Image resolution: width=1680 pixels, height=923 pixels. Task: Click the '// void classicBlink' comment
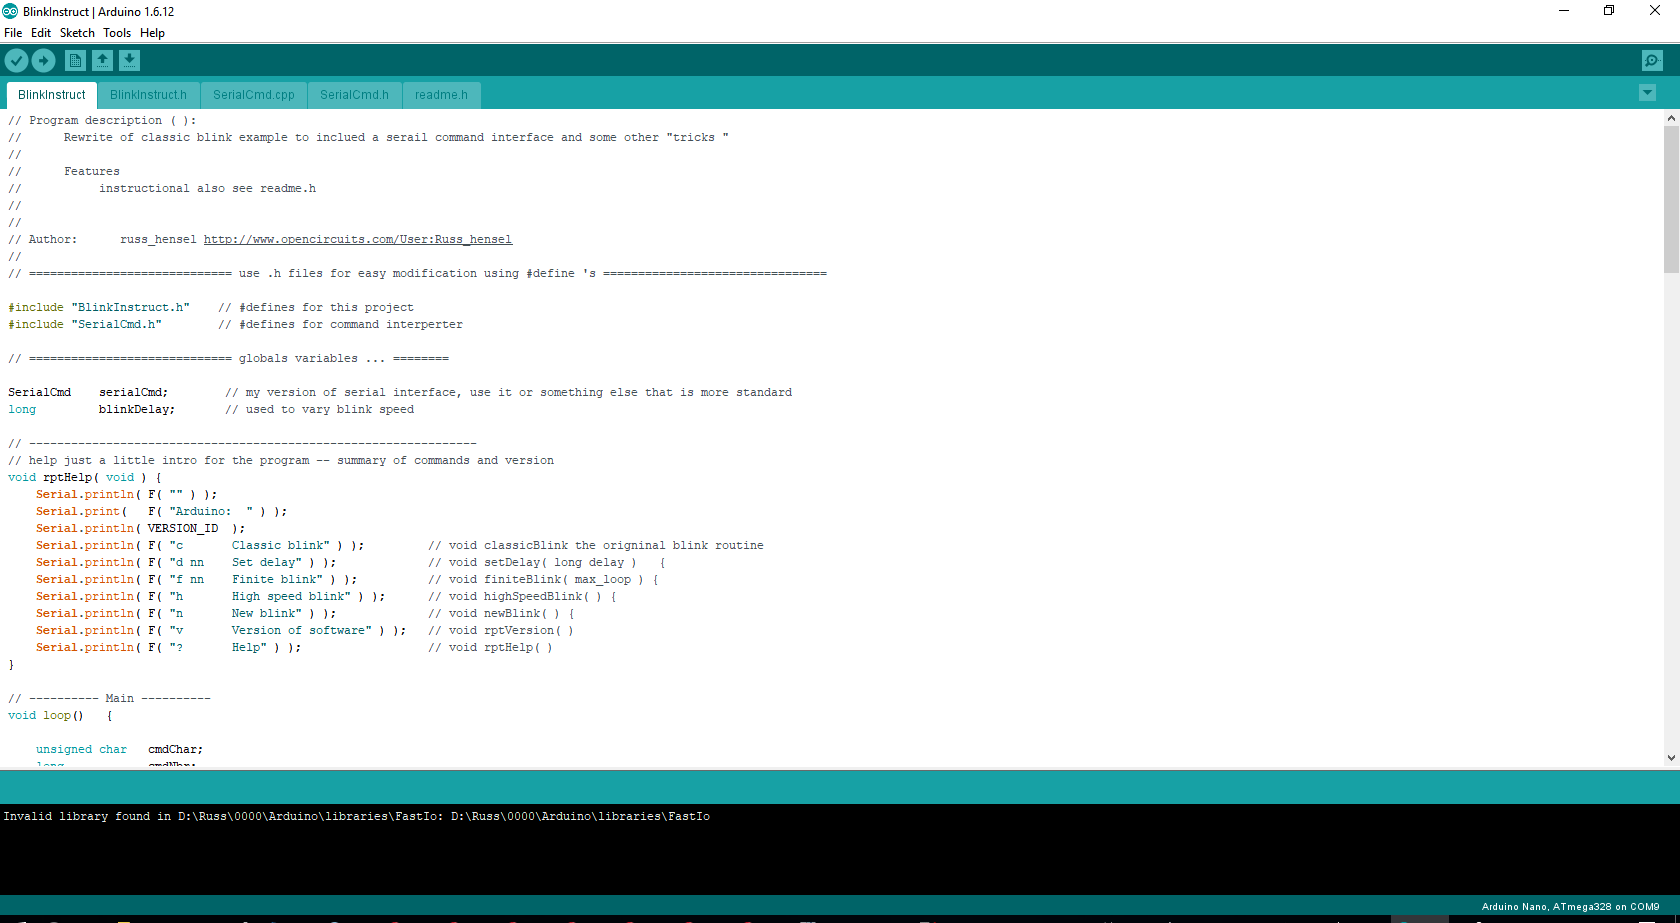click(596, 546)
